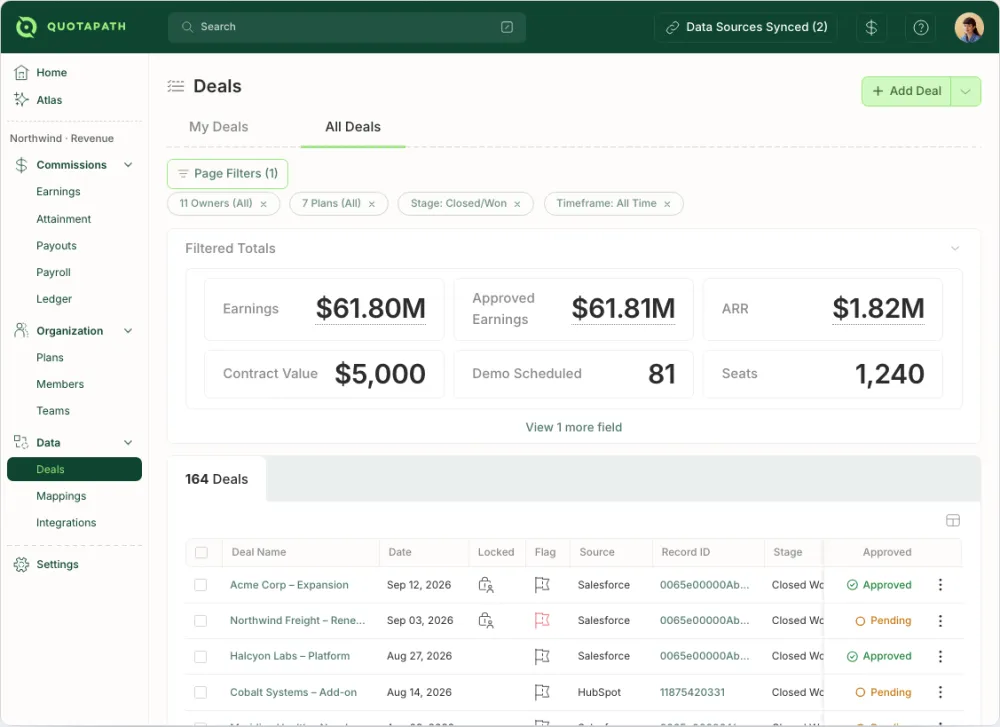Open the user profile avatar
The image size is (1000, 727).
[969, 27]
